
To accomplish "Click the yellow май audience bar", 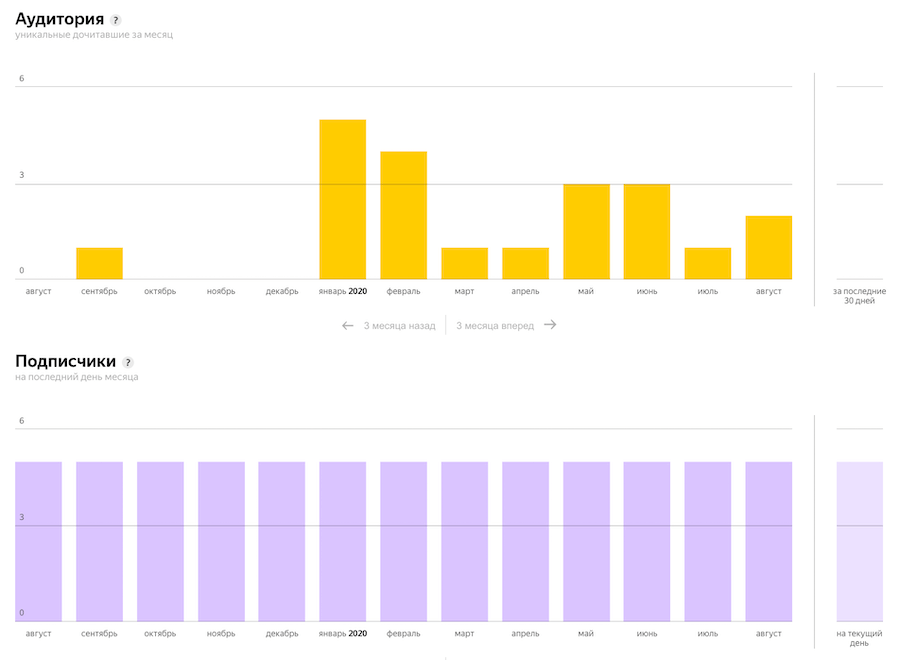I will pyautogui.click(x=586, y=232).
